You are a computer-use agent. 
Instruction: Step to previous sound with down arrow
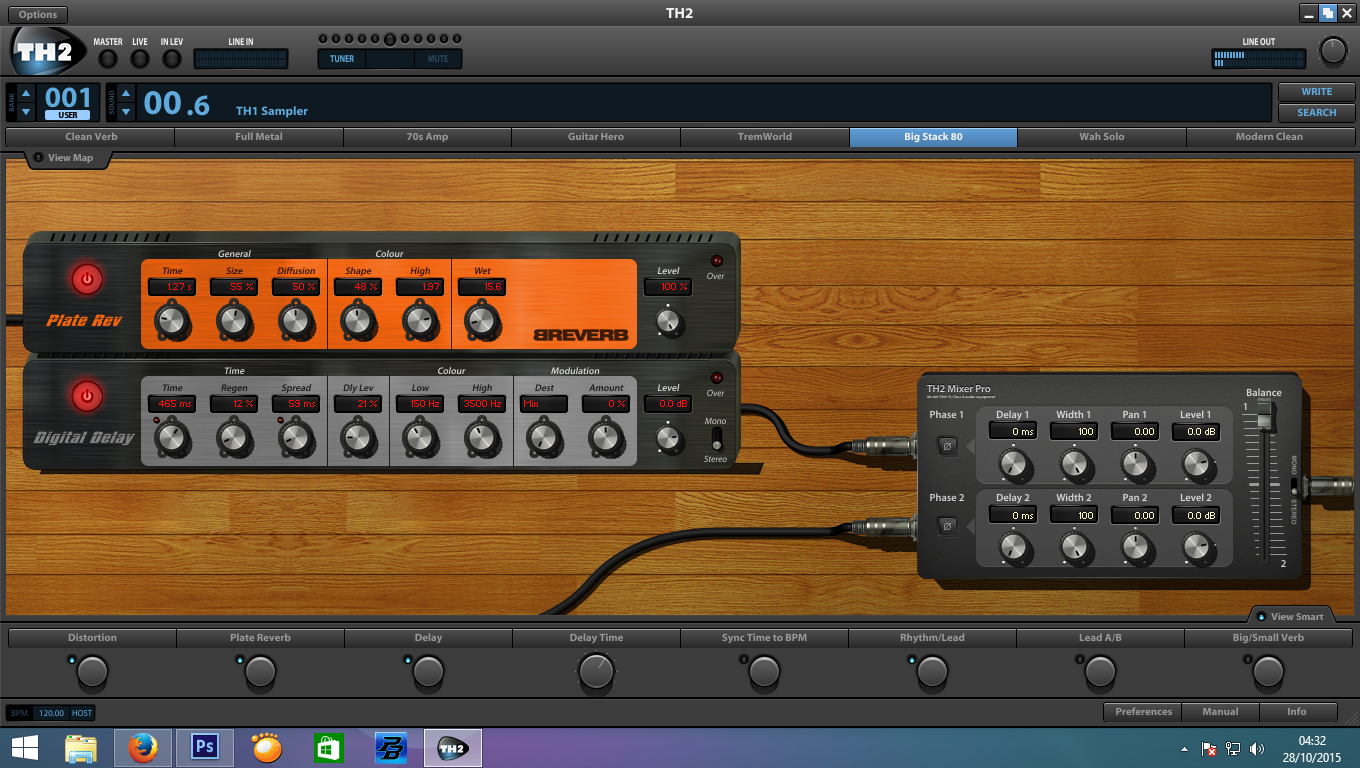coord(126,111)
